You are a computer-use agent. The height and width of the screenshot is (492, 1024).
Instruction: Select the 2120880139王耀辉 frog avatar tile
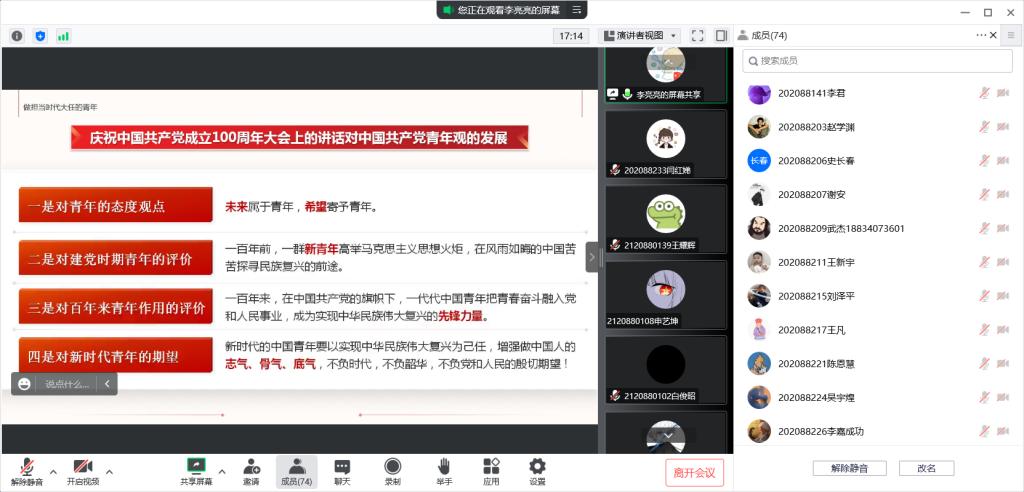666,220
